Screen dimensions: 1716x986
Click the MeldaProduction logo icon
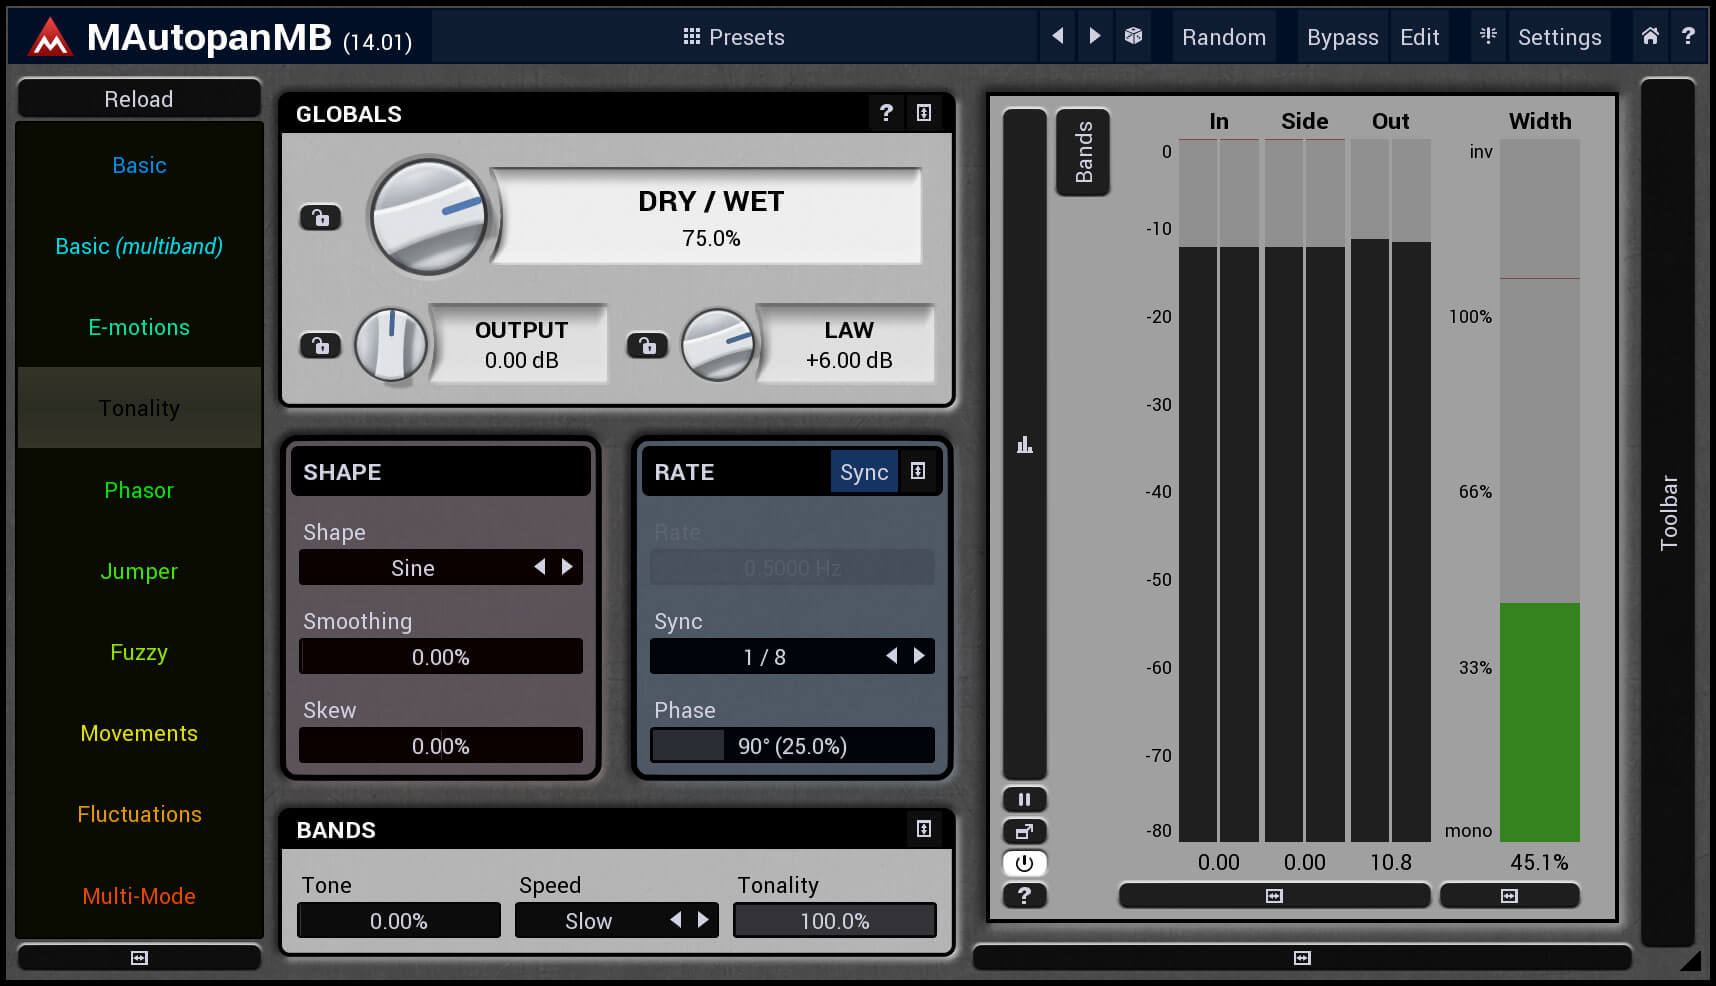tap(49, 38)
